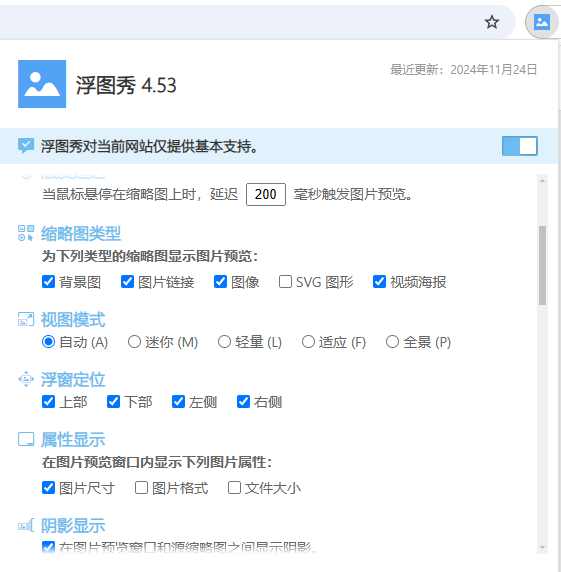The width and height of the screenshot is (561, 572).
Task: Click the 缩略图类型 heading
Action: click(81, 233)
